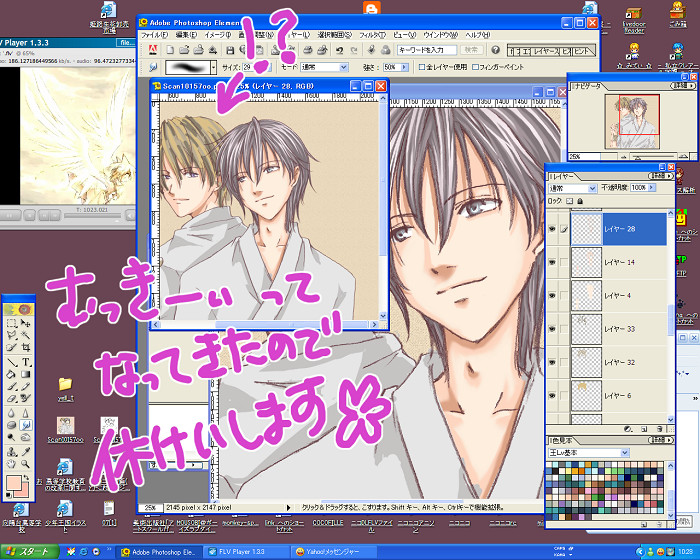The image size is (700, 560).
Task: Toggle the lock transparent pixels box
Action: [x=569, y=201]
